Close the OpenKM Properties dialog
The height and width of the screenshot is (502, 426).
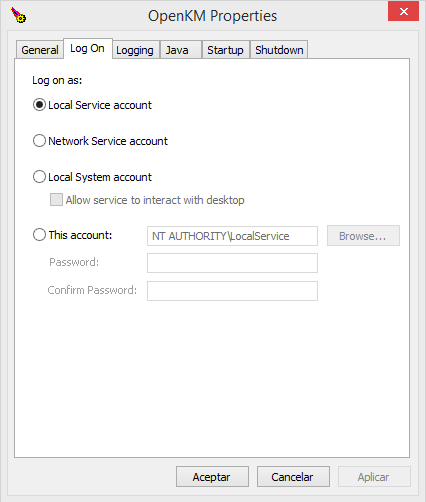tap(403, 11)
